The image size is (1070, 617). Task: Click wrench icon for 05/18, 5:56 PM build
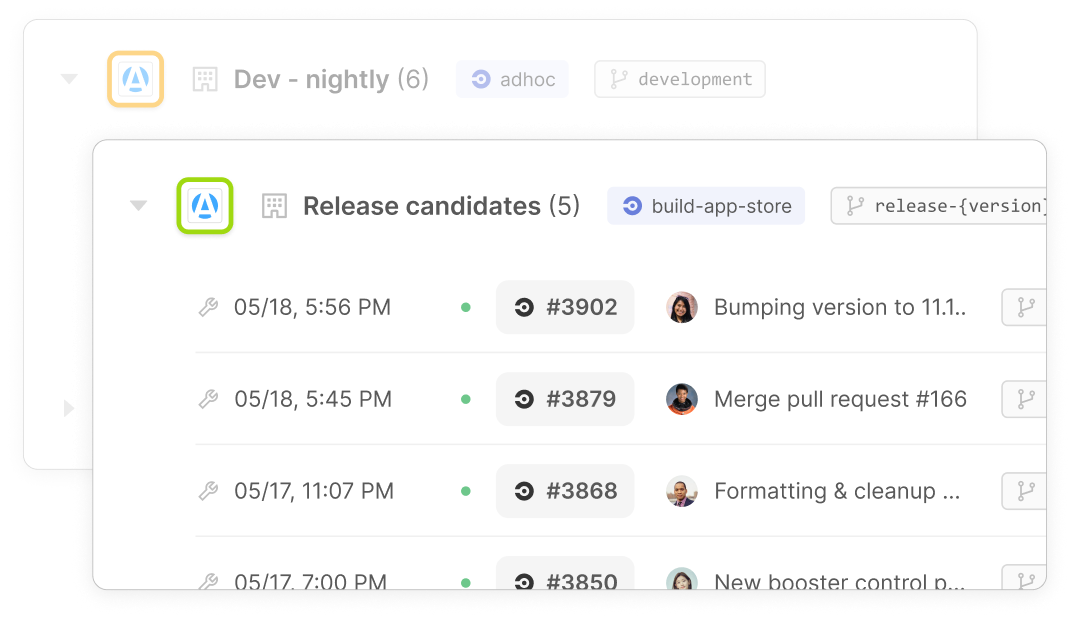coord(208,308)
